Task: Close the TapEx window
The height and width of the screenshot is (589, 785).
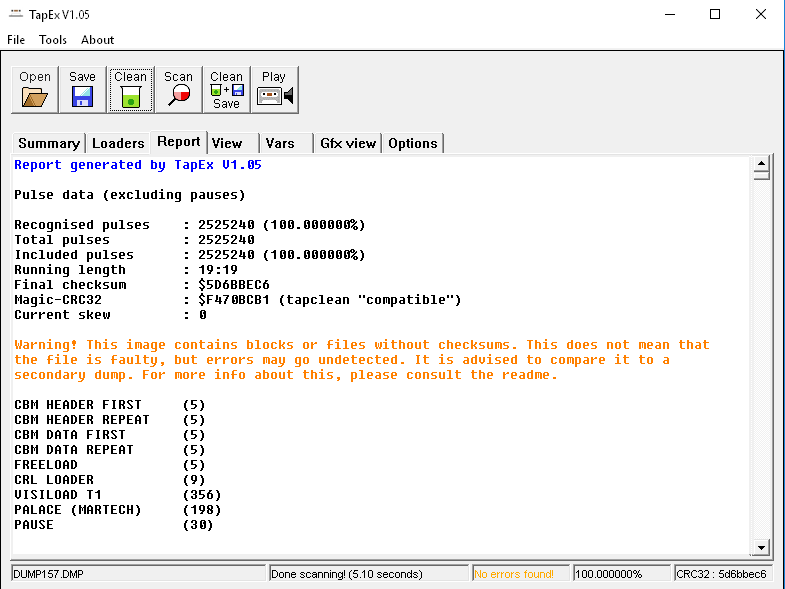Action: tap(760, 14)
